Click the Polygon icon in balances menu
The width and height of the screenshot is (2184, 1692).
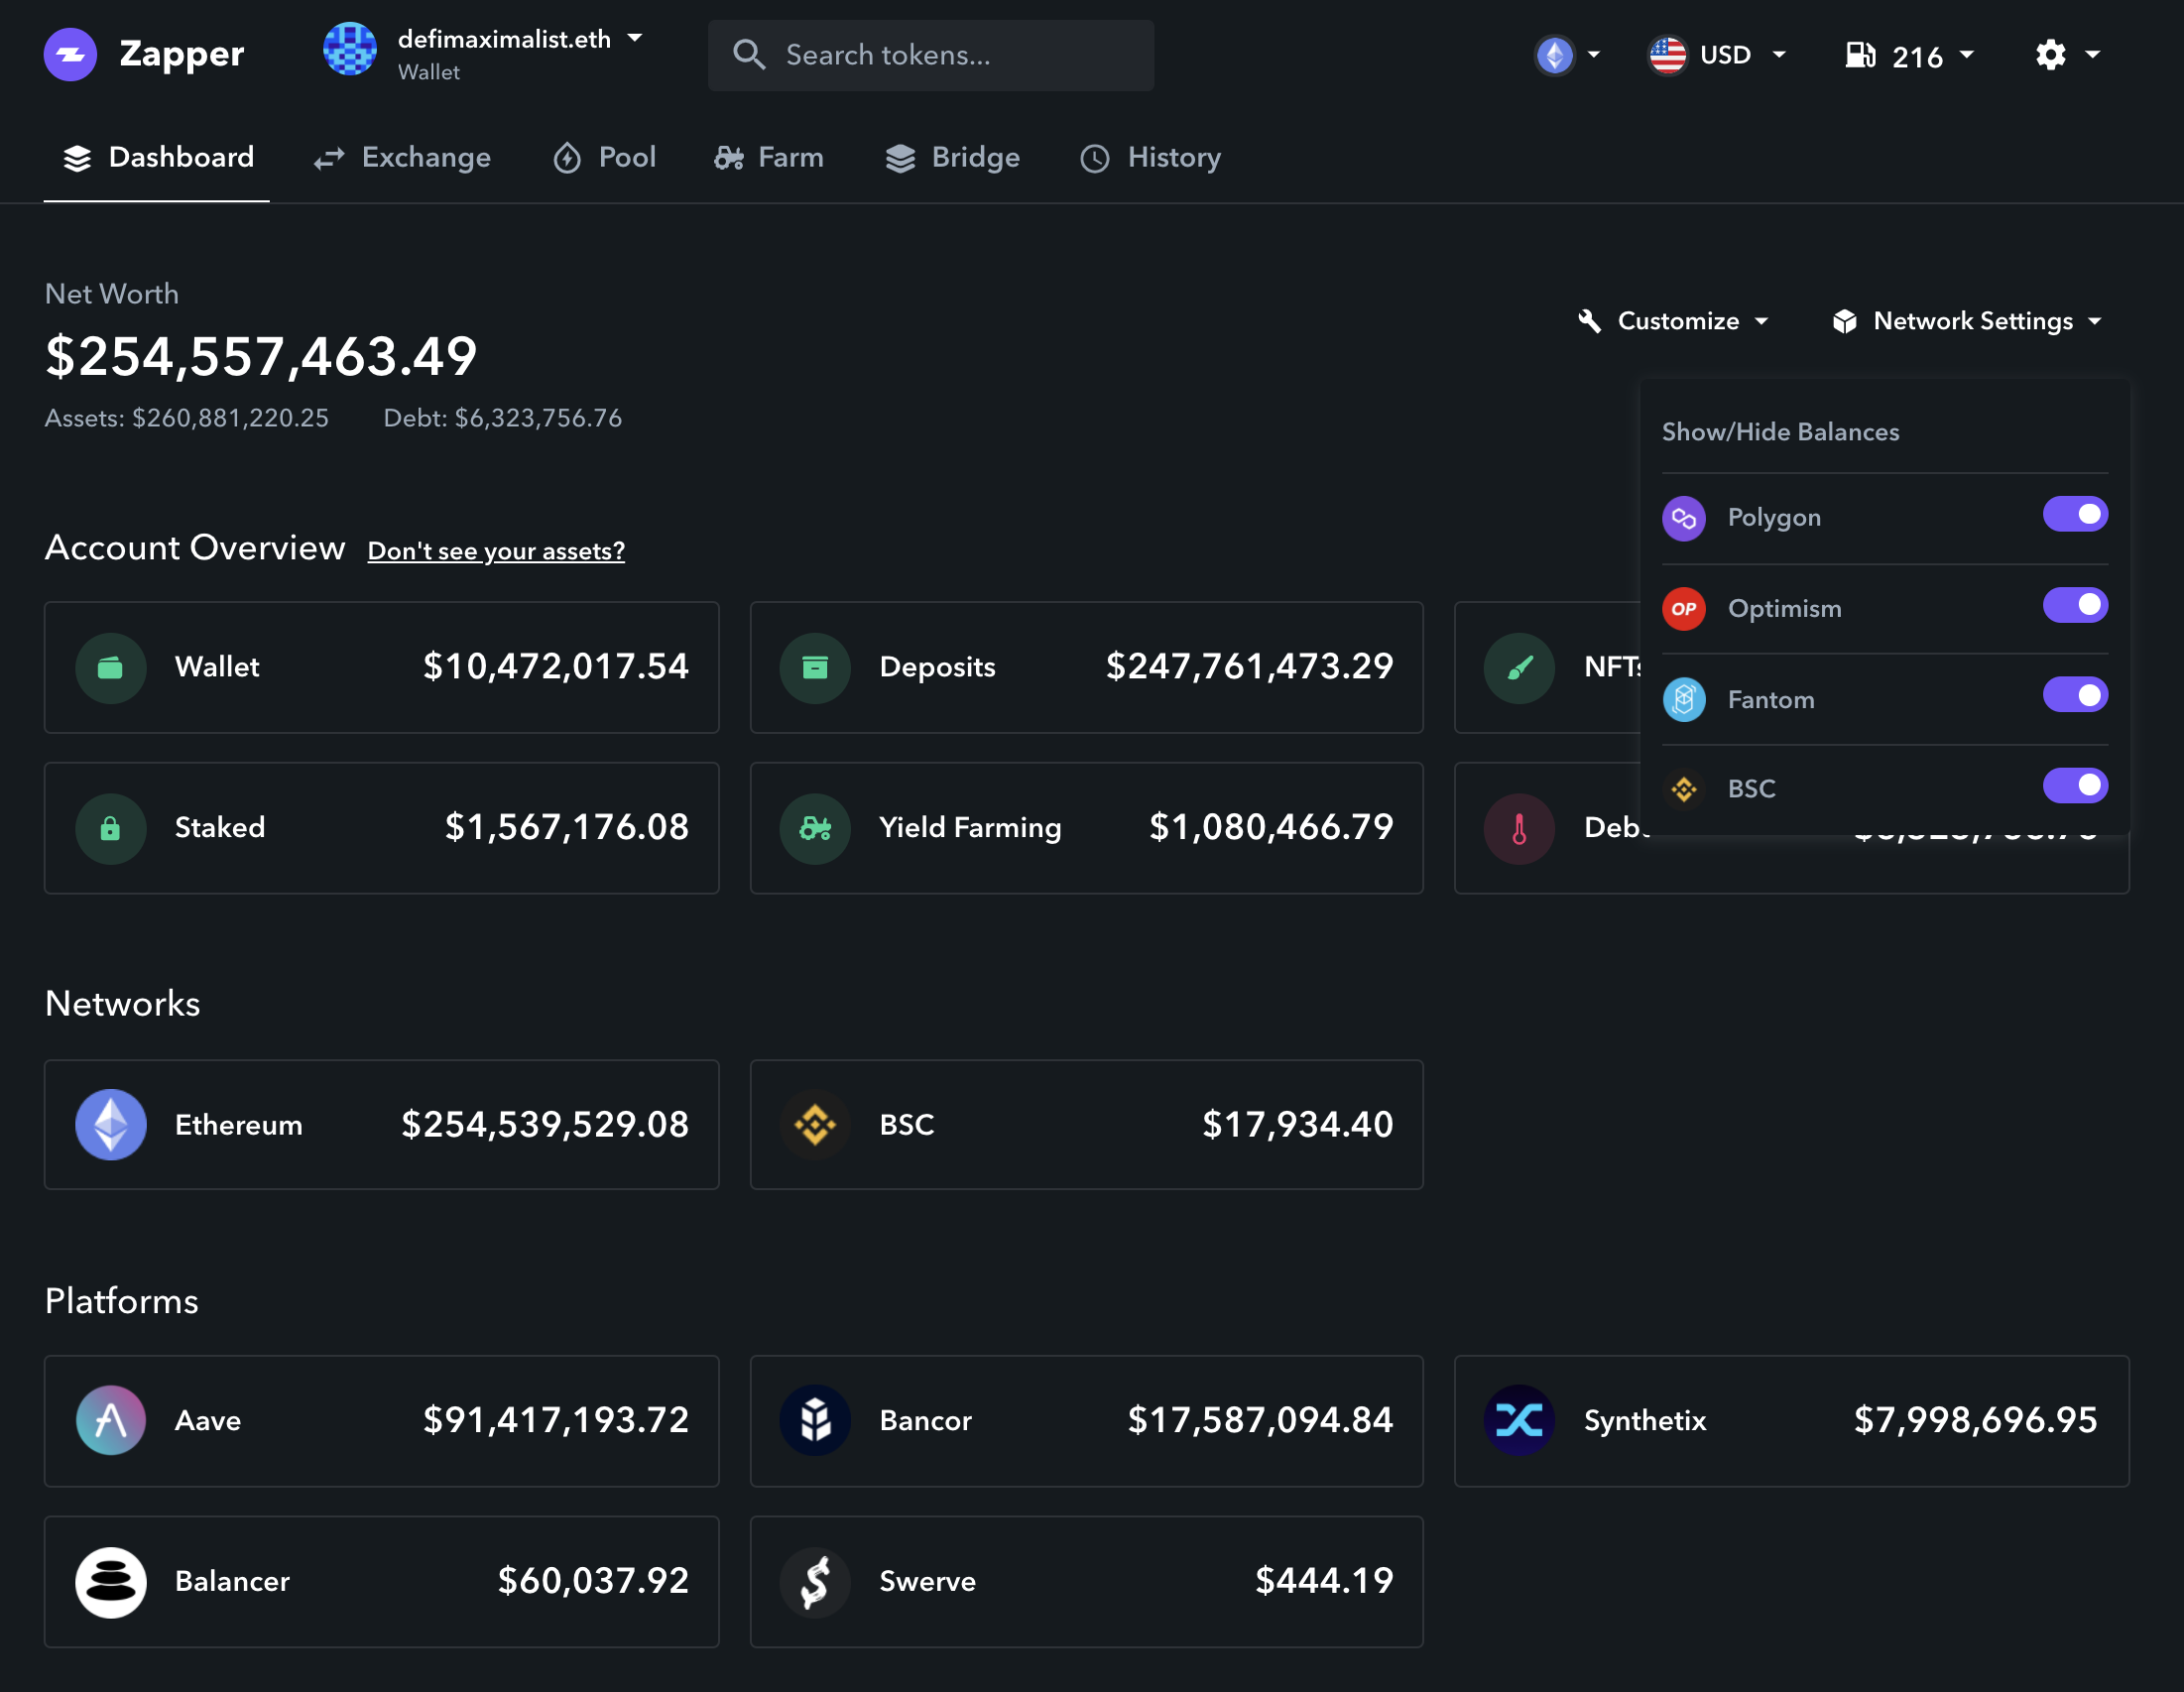[x=1684, y=519]
